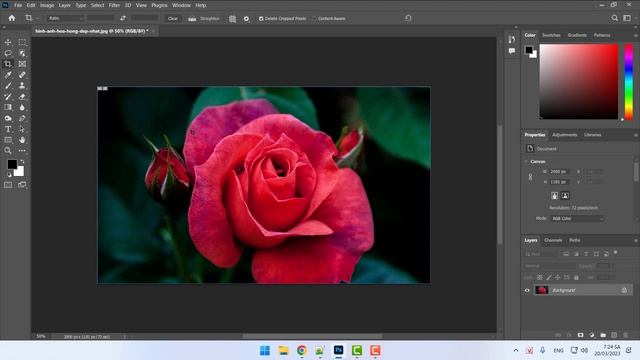Viewport: 640px width, 360px height.
Task: Switch to the Channels tab
Action: (x=553, y=240)
